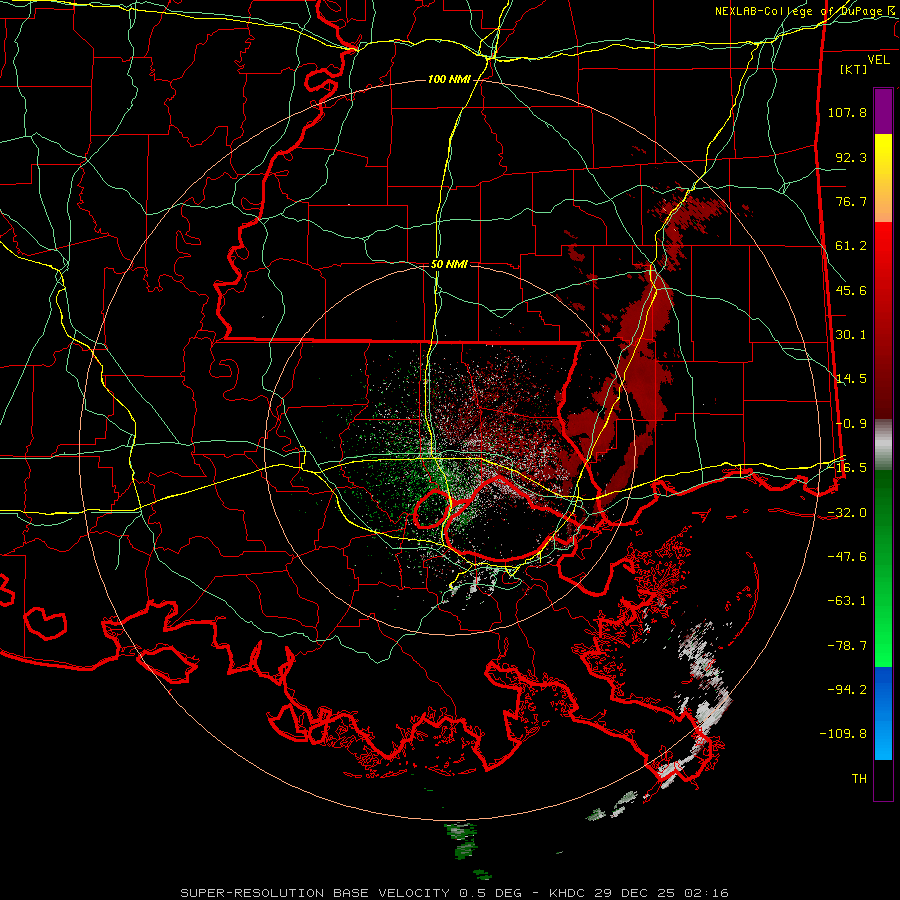This screenshot has height=900, width=900.
Task: Click the 61.2 velocity legend value
Action: pyautogui.click(x=851, y=246)
